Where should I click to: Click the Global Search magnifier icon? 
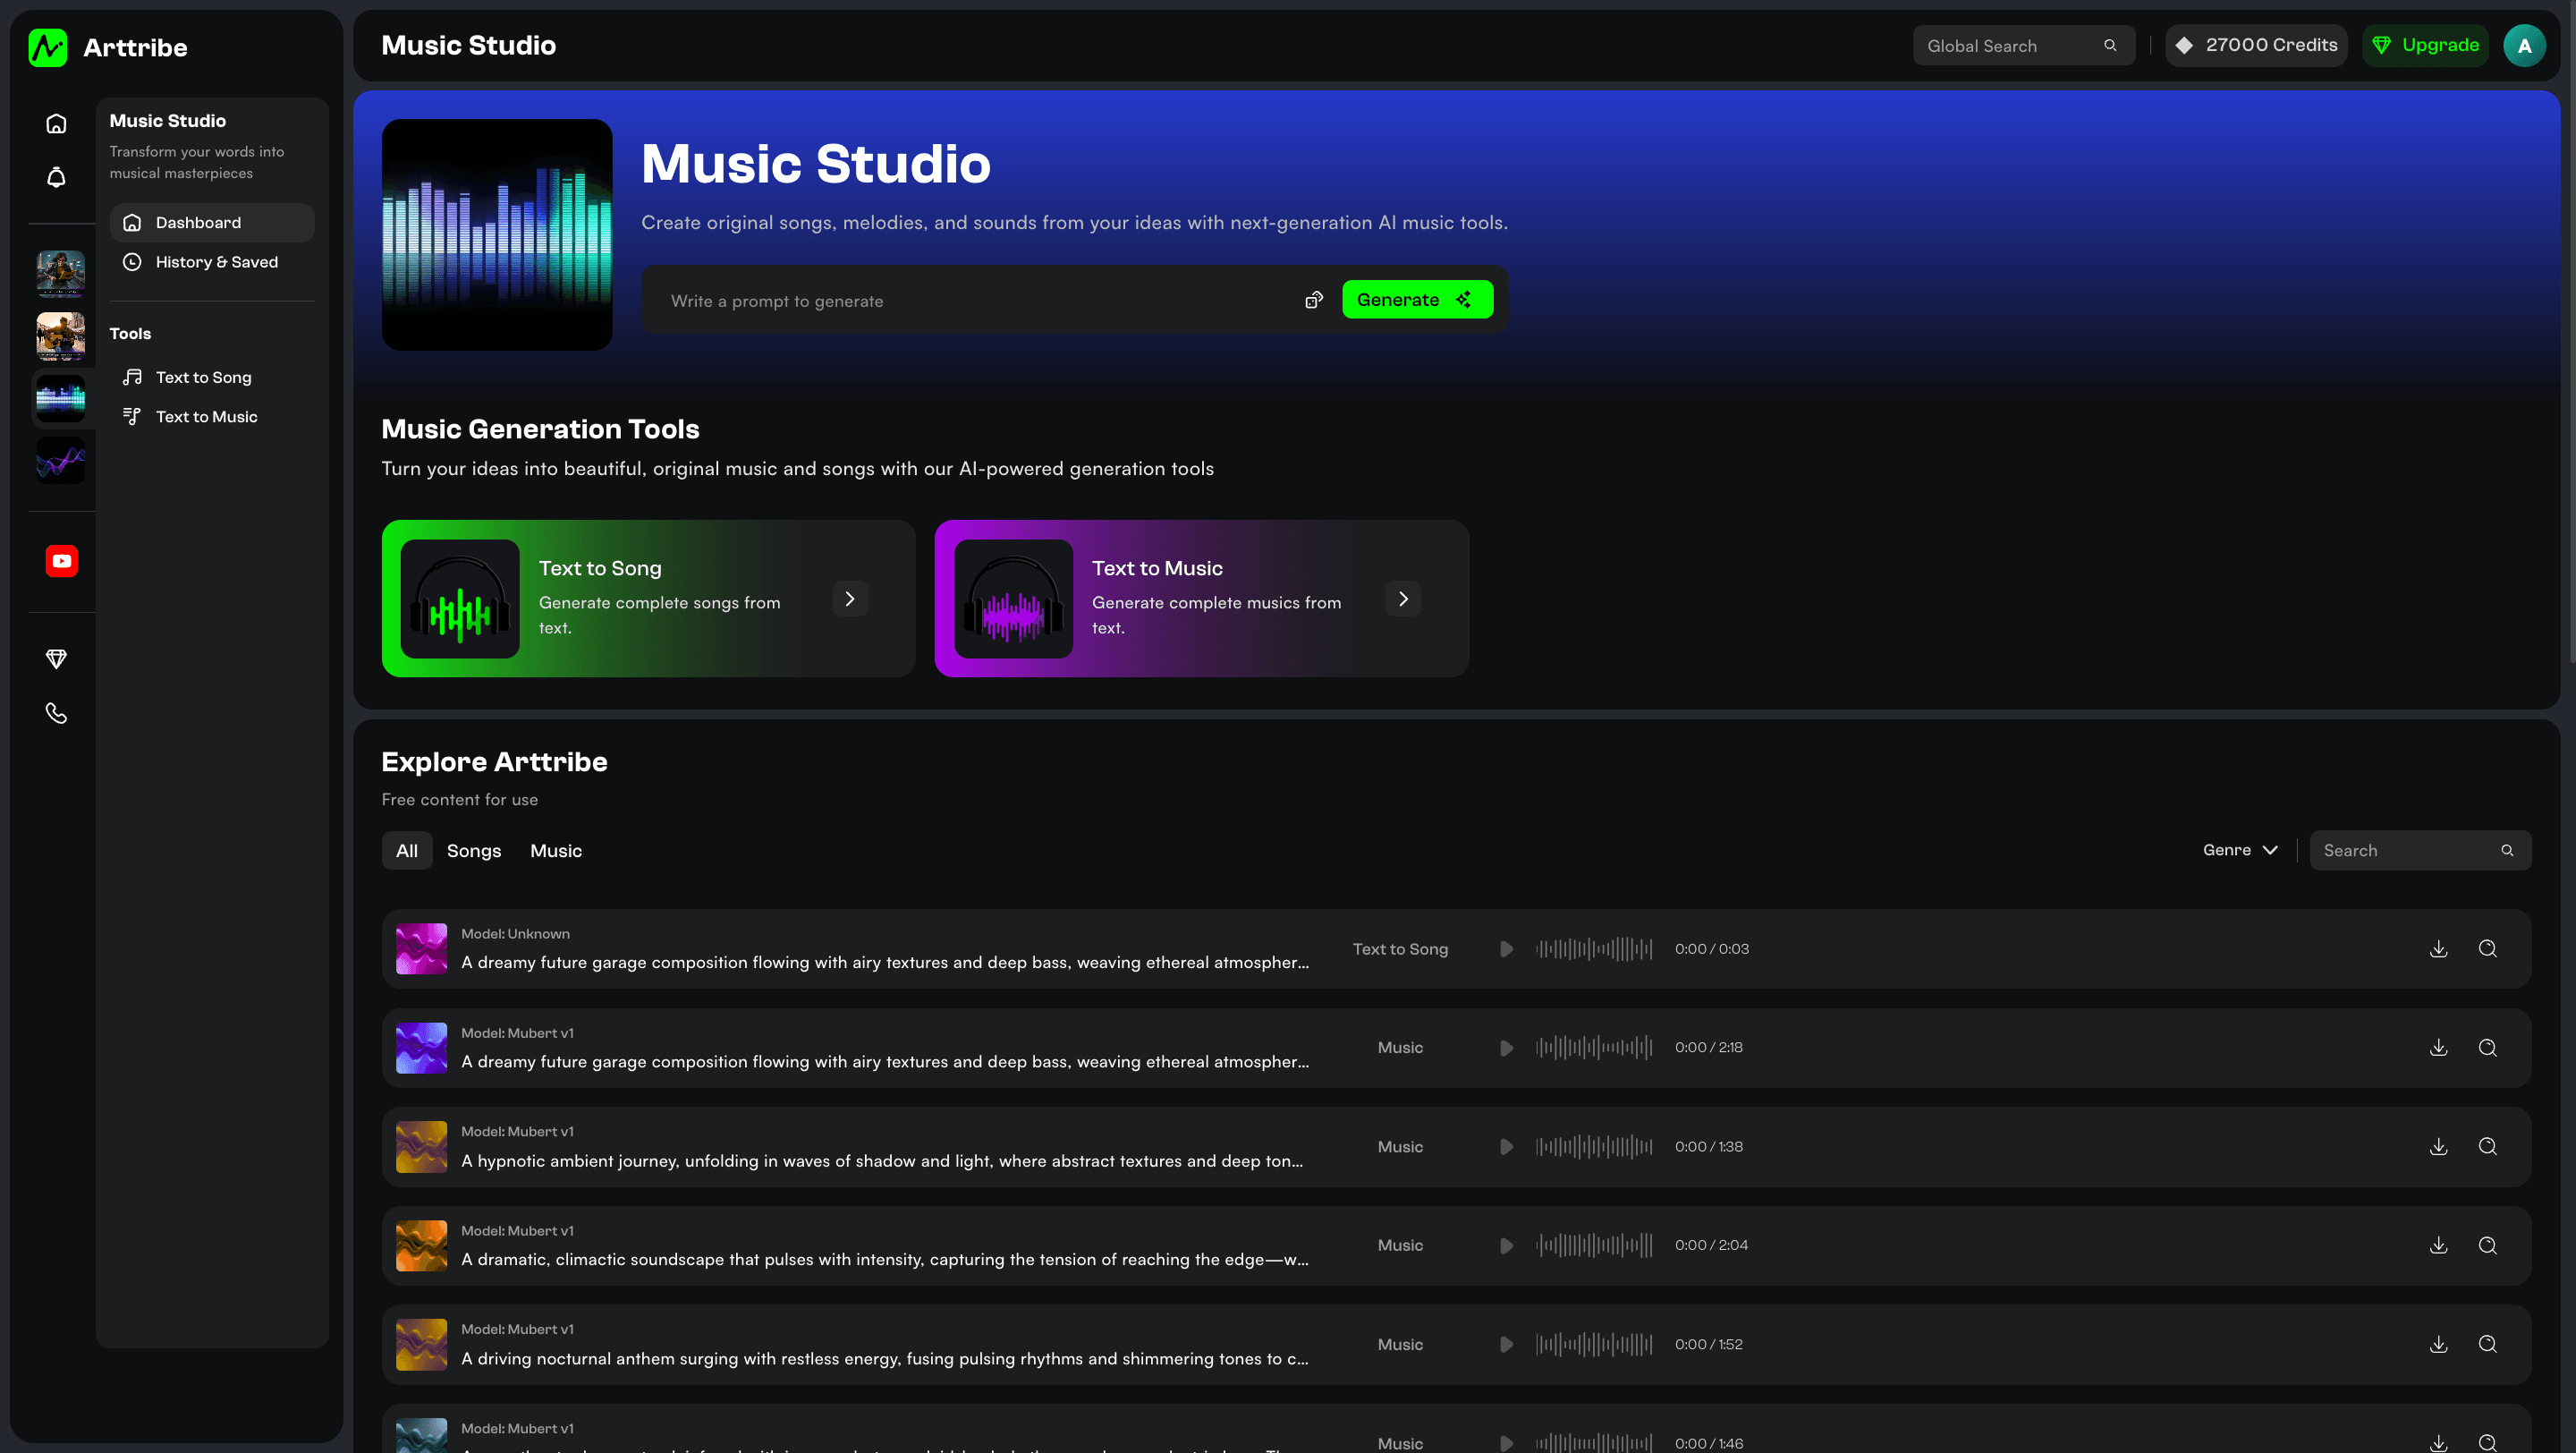(x=2110, y=46)
